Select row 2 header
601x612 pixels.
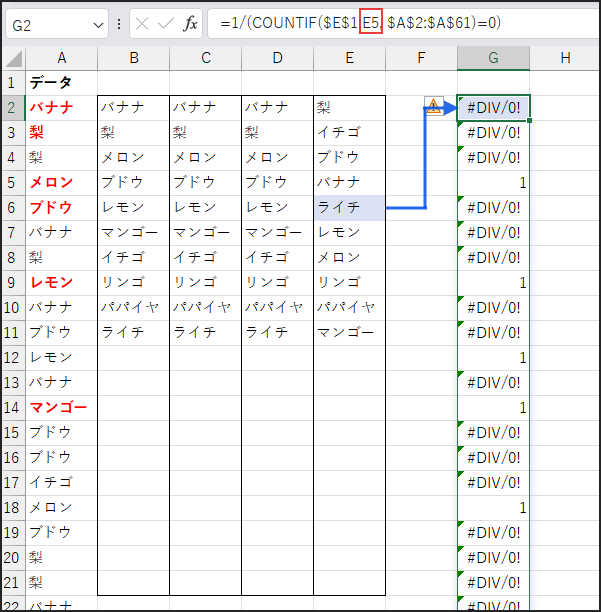[12, 108]
